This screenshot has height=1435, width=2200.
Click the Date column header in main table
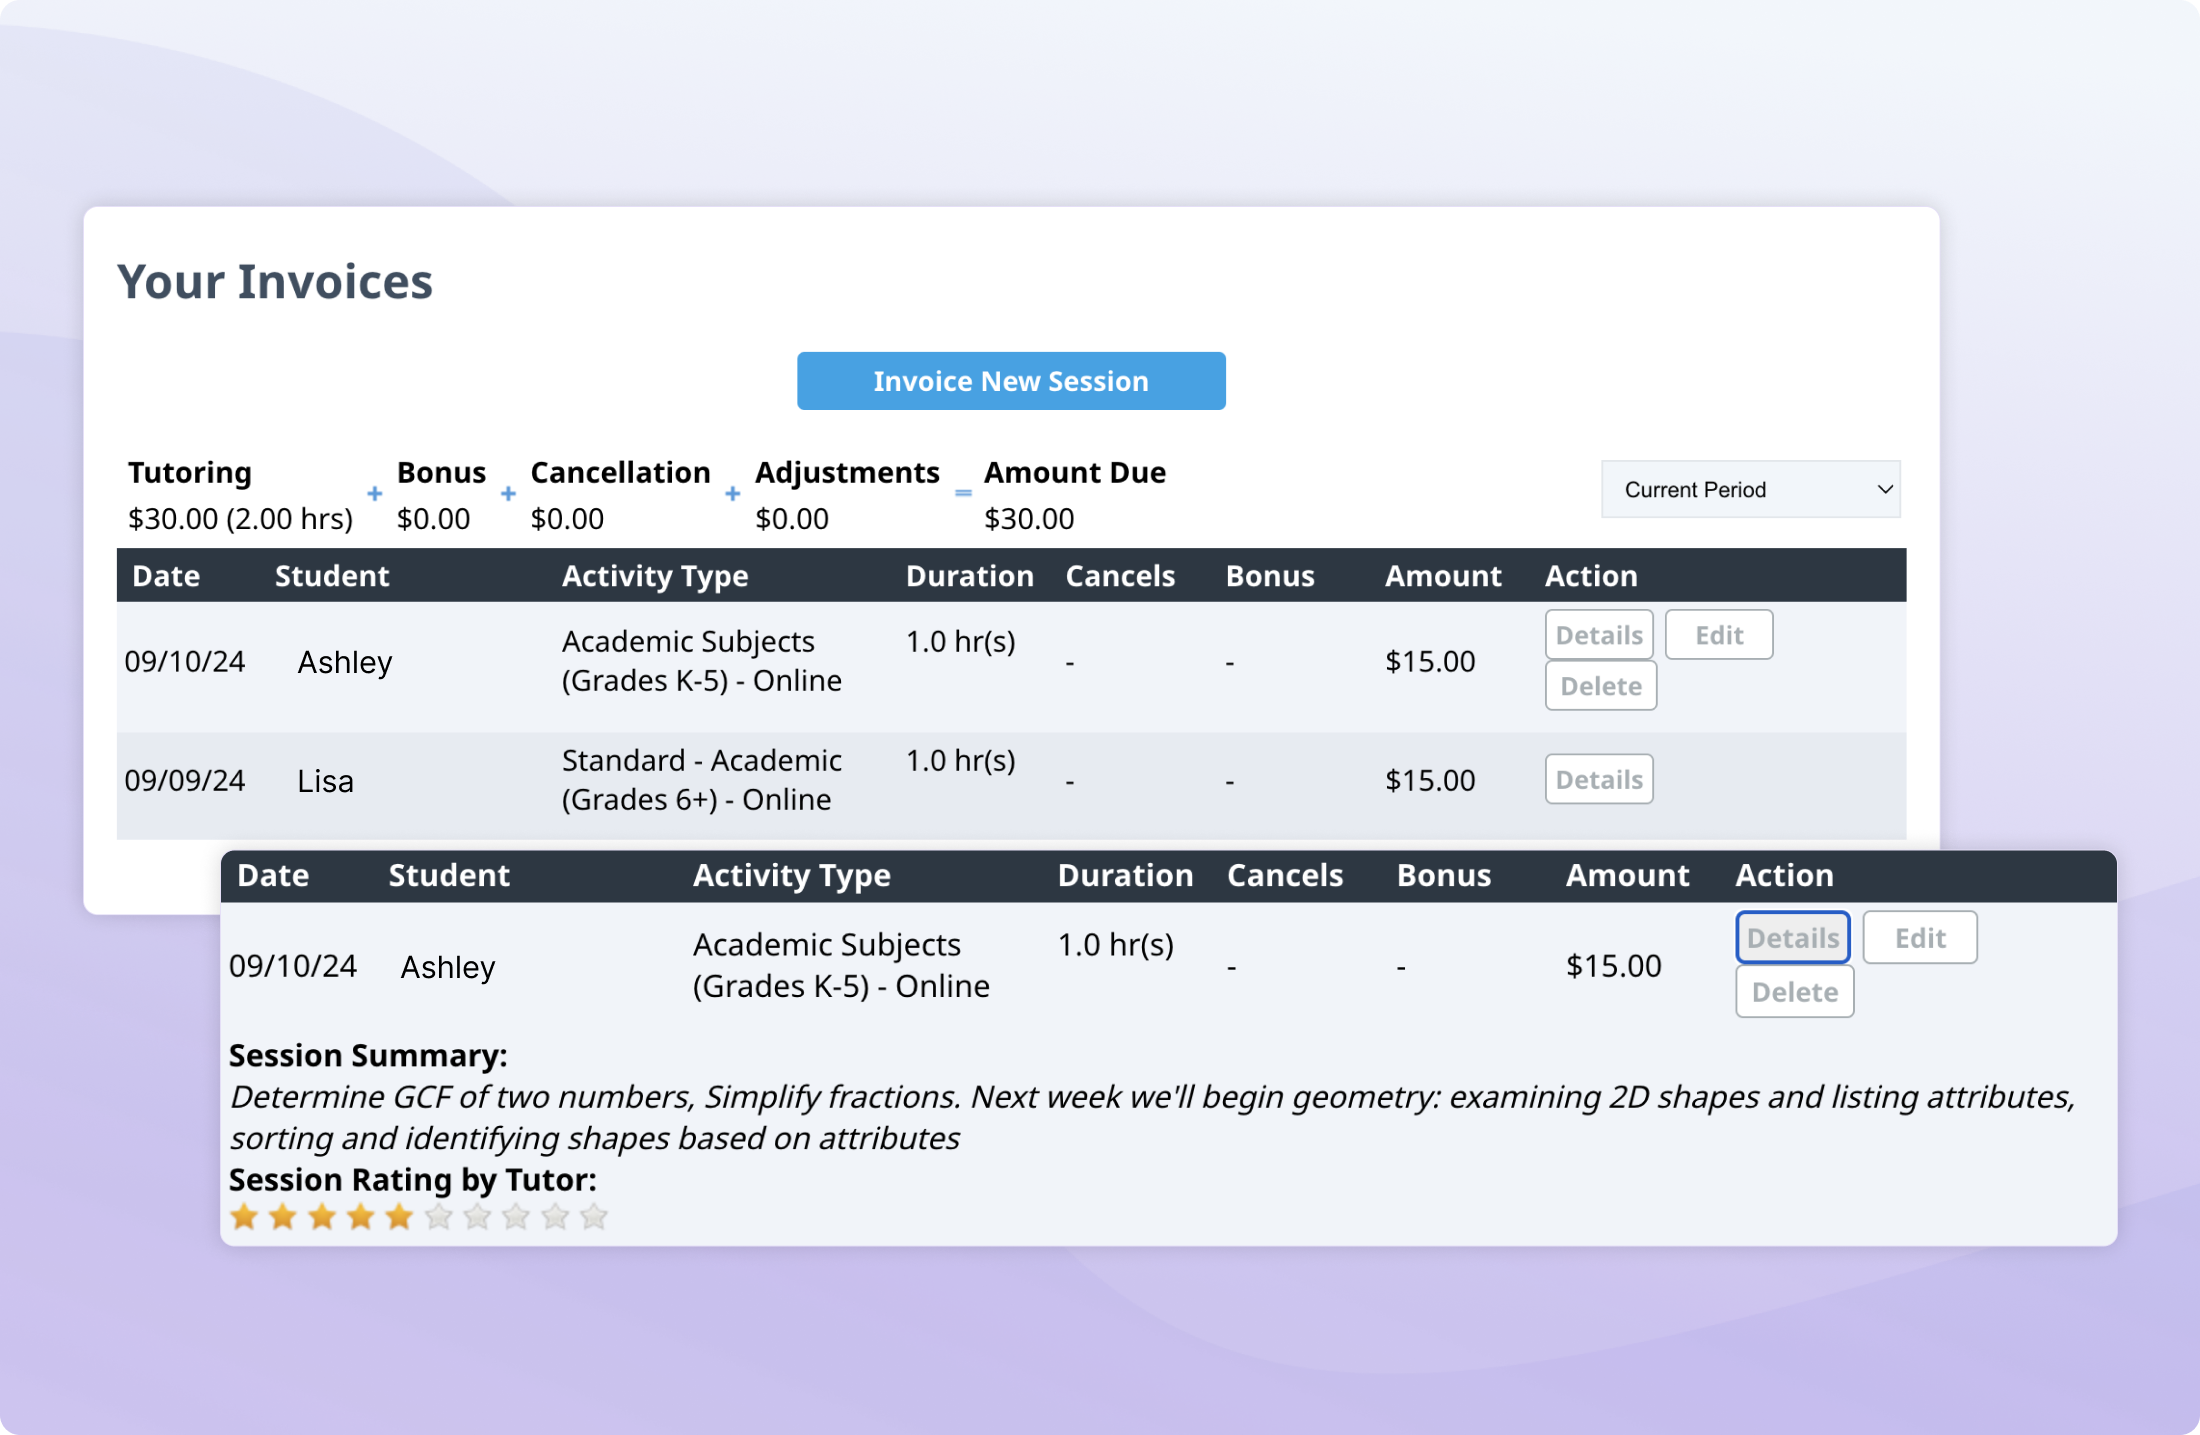pyautogui.click(x=166, y=576)
